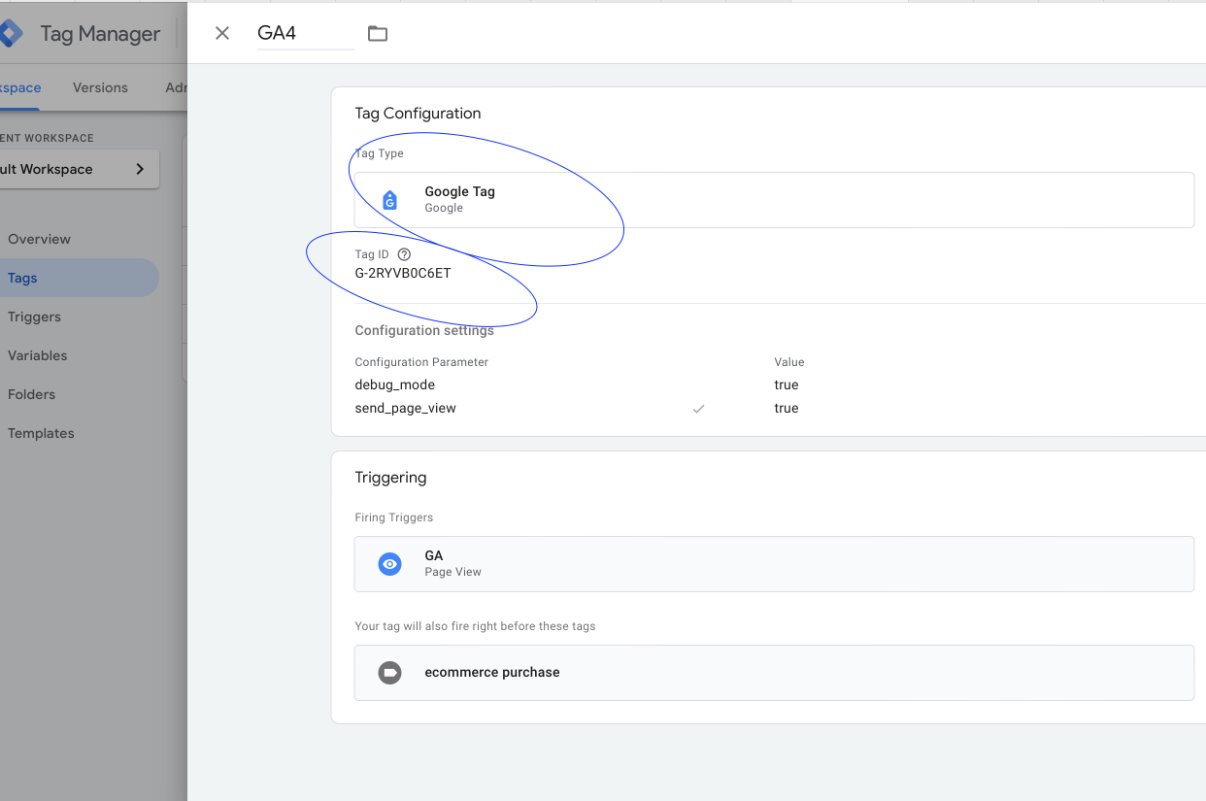Click the Page View trigger eye icon
This screenshot has height=801, width=1206.
390,564
